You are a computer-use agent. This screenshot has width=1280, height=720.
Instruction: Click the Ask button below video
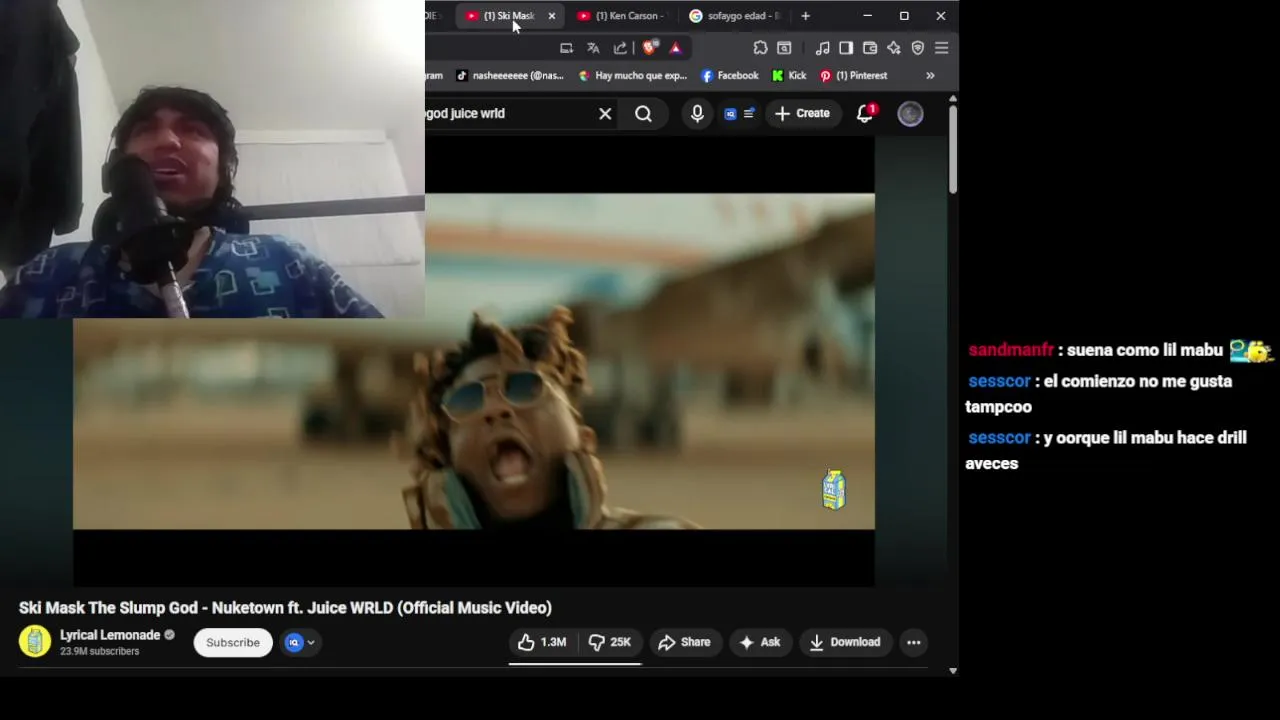(759, 642)
